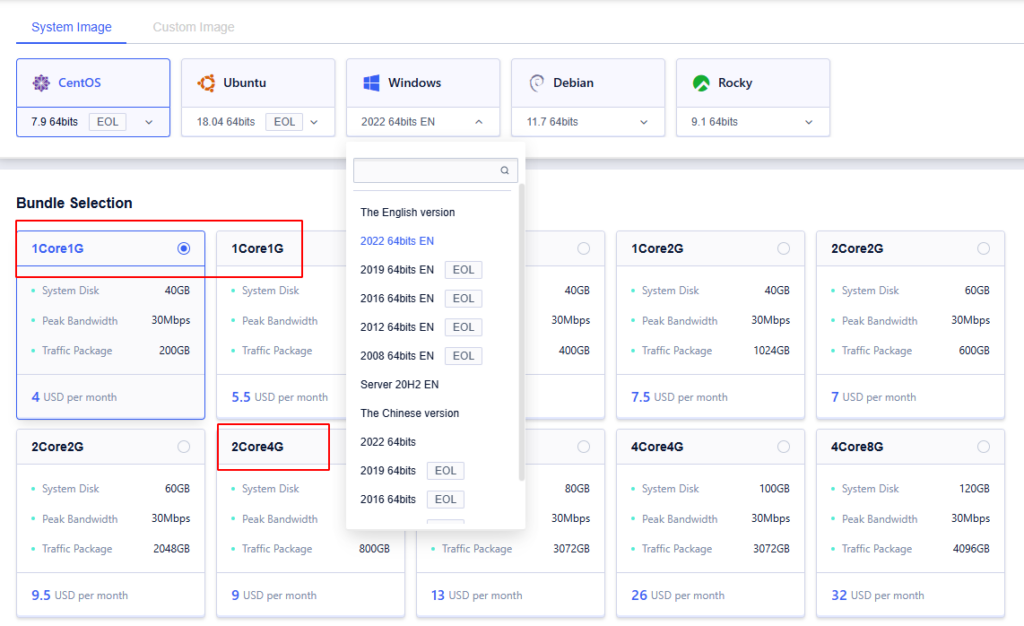
Task: Choose 2012 64bits EN from the version list
Action: (x=397, y=327)
